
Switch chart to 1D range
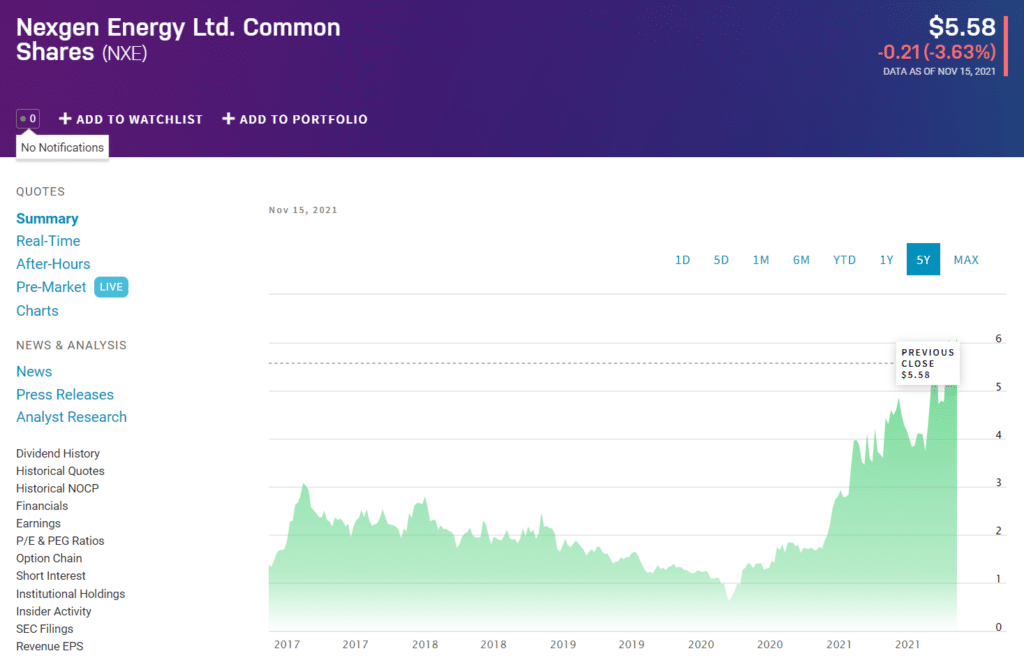point(682,260)
